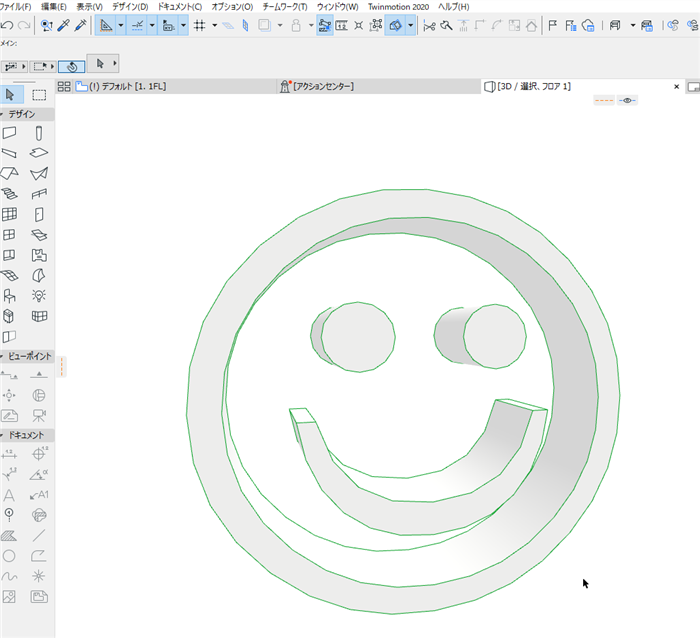700x638 pixels.
Task: Select the Fill hatch tool
Action: [x=9, y=535]
